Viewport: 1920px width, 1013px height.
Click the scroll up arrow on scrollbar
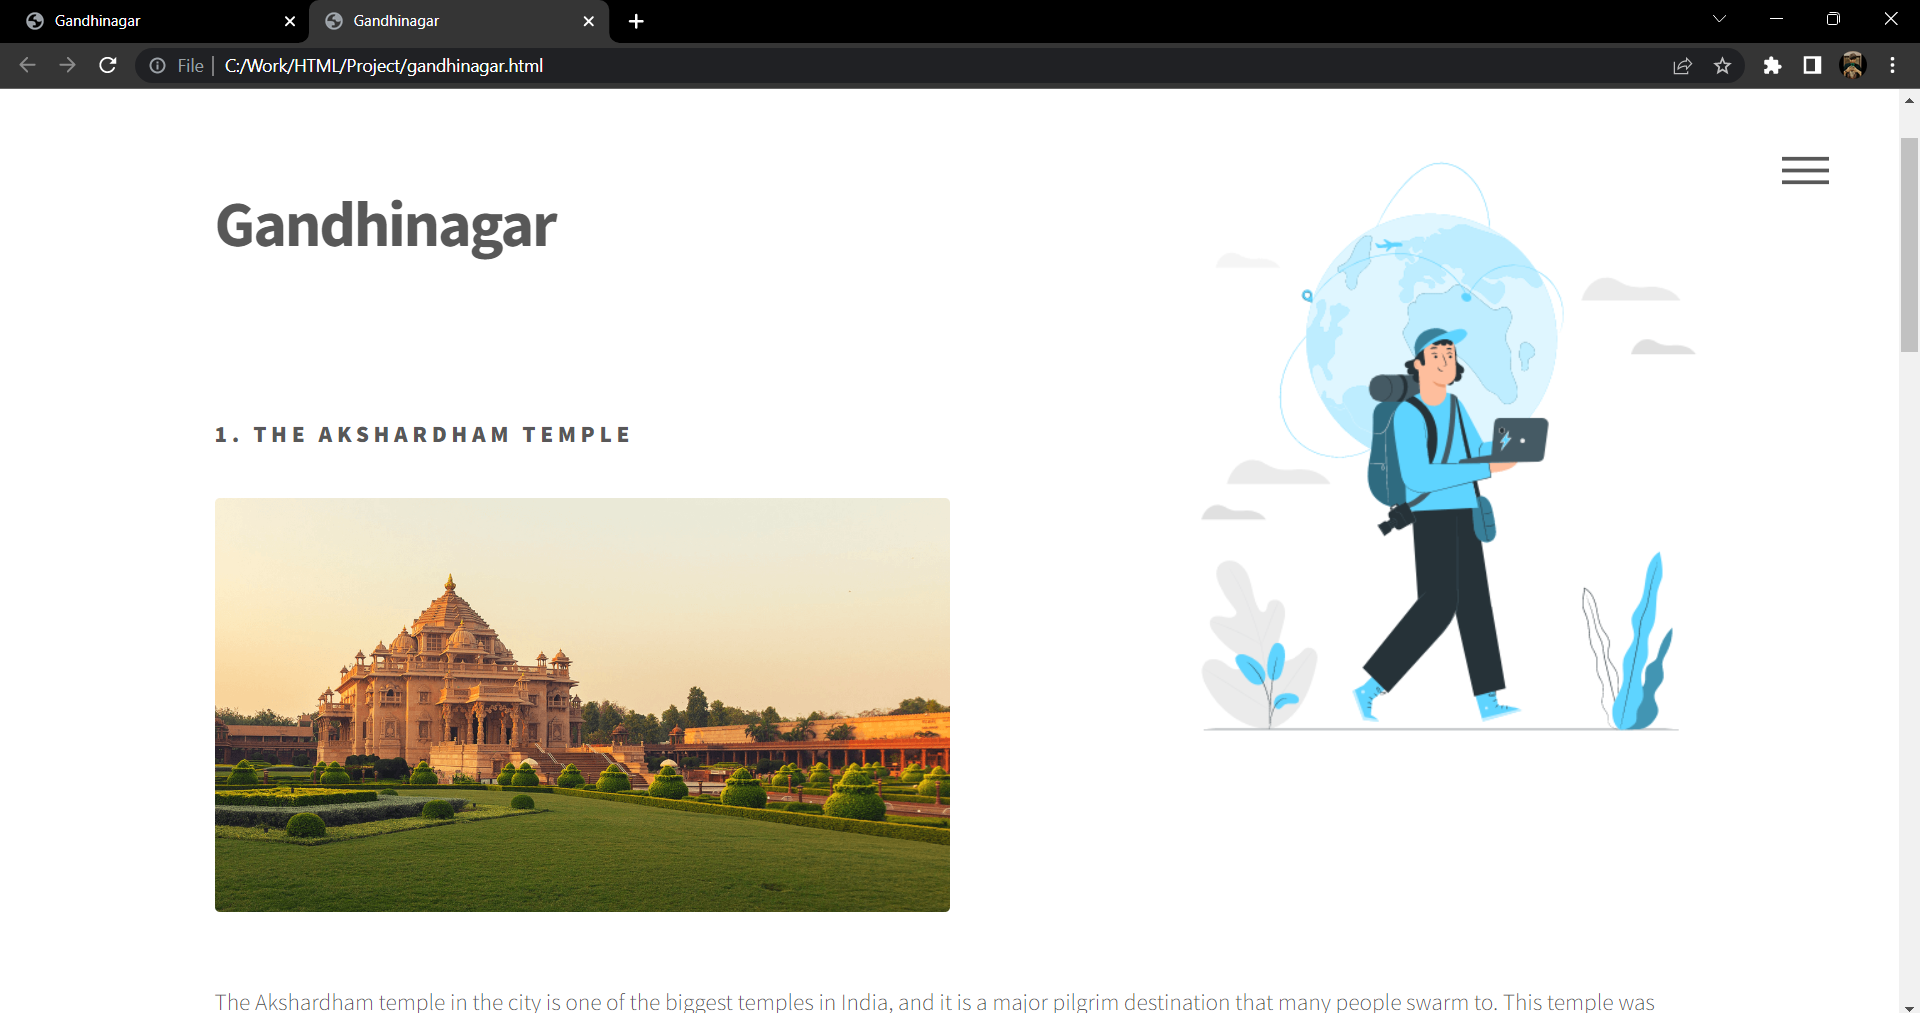(1909, 101)
